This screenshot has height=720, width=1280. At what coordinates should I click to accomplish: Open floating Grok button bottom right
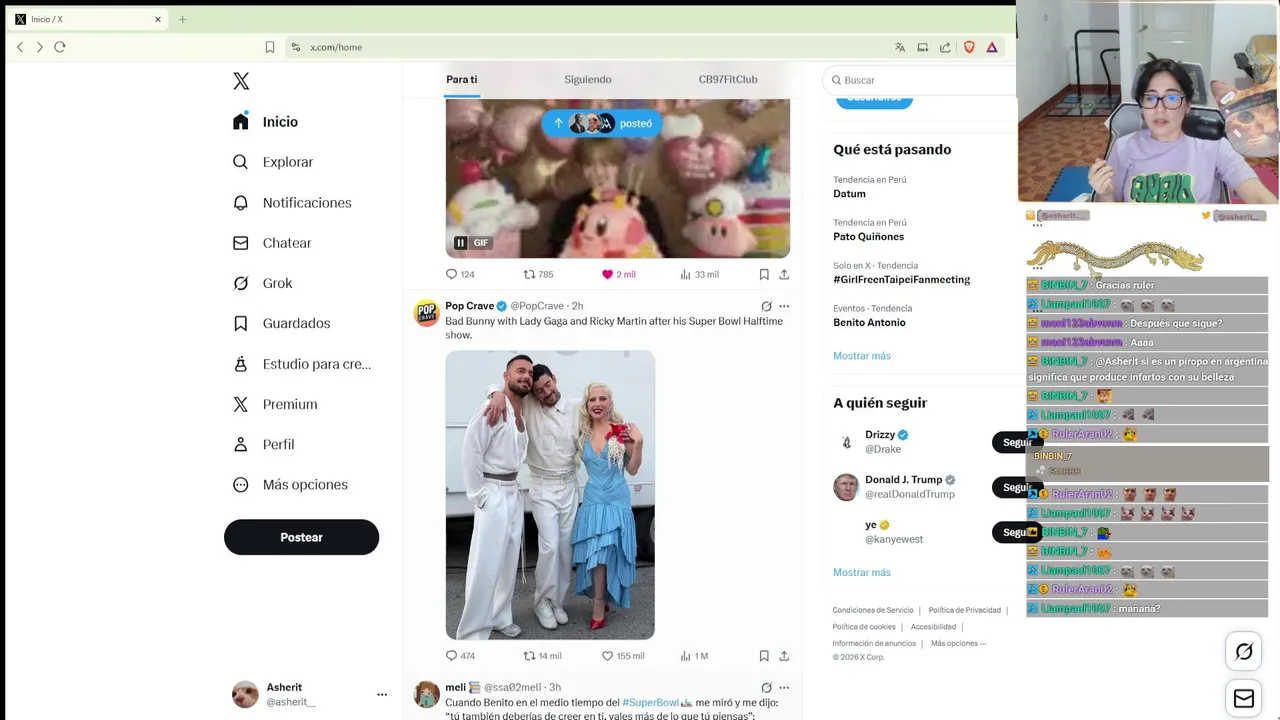[x=1244, y=652]
